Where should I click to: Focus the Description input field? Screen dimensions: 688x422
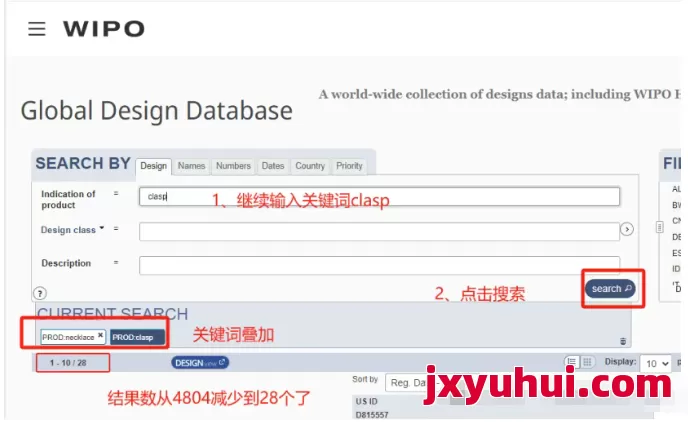[x=379, y=265]
